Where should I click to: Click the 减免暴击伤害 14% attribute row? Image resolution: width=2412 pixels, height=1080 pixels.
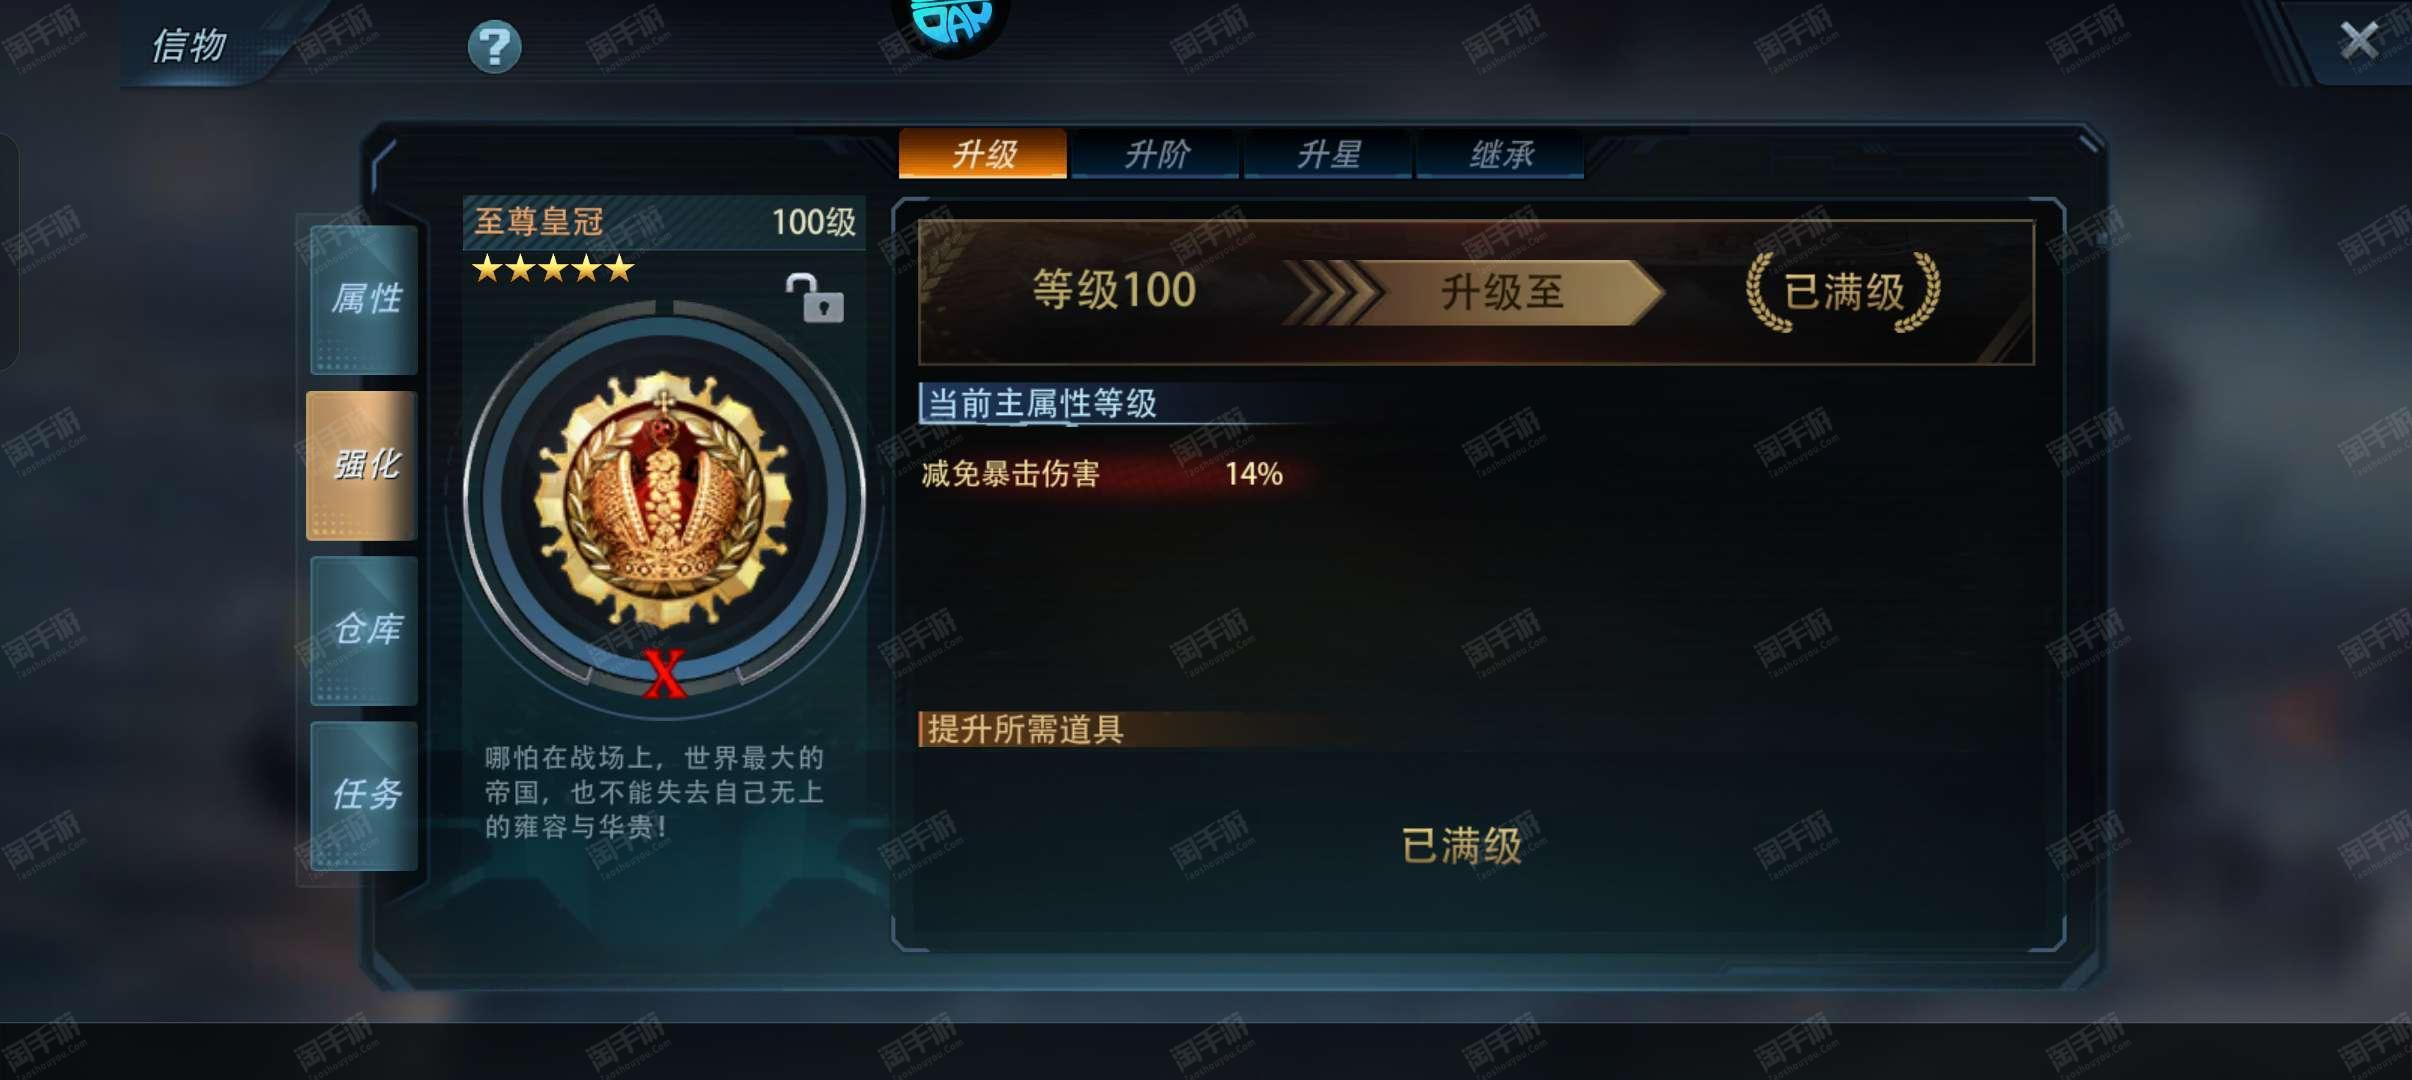pos(1102,473)
